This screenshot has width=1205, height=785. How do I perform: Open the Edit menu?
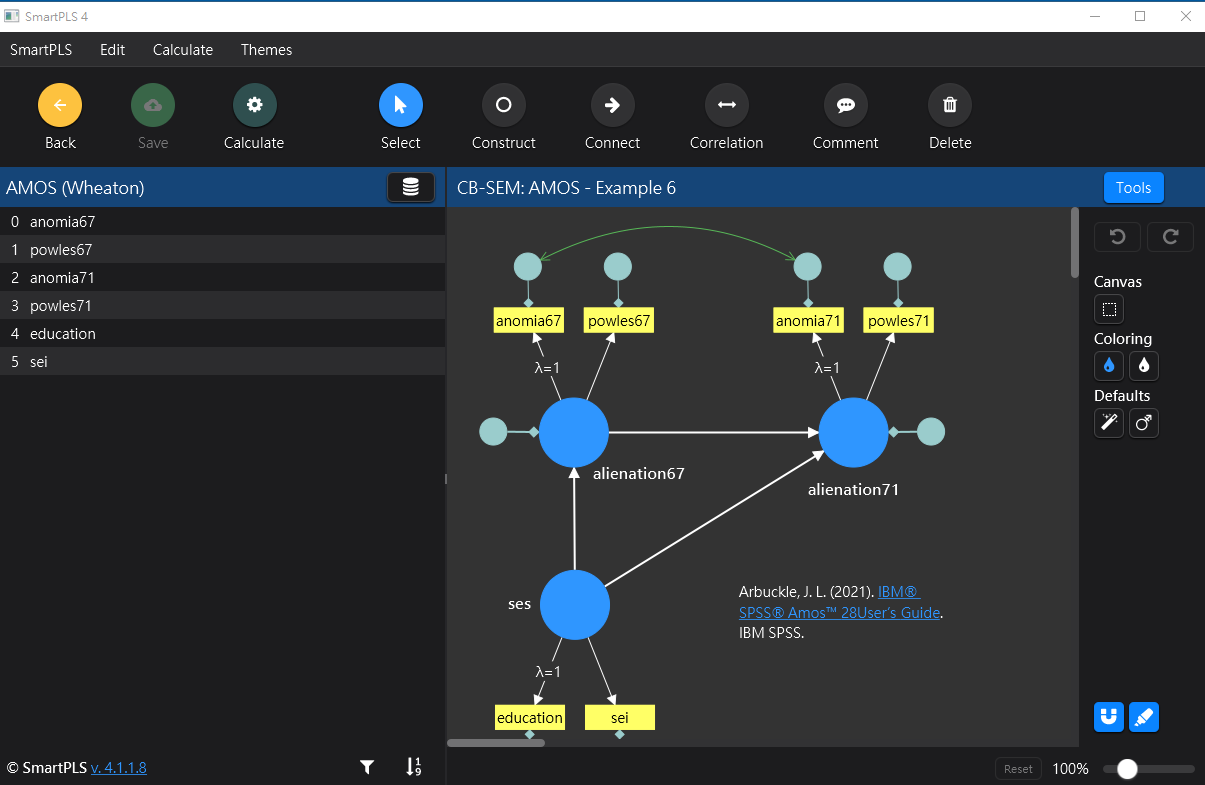112,50
